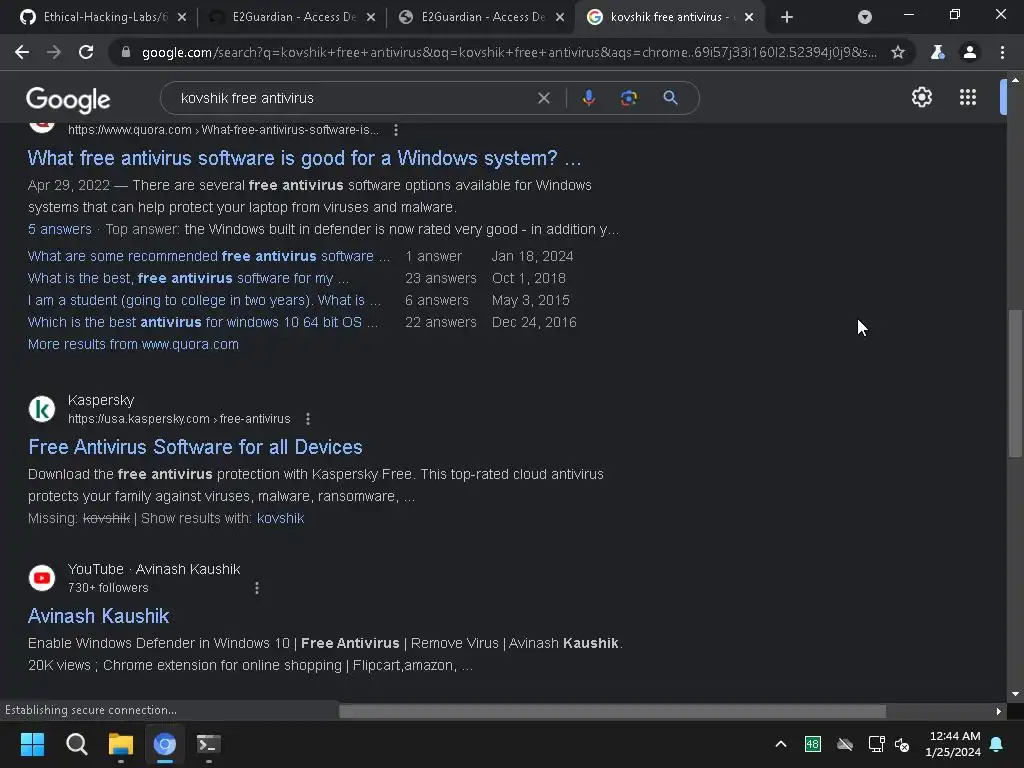1024x768 pixels.
Task: Click the YouTube favicon
Action: pos(42,578)
